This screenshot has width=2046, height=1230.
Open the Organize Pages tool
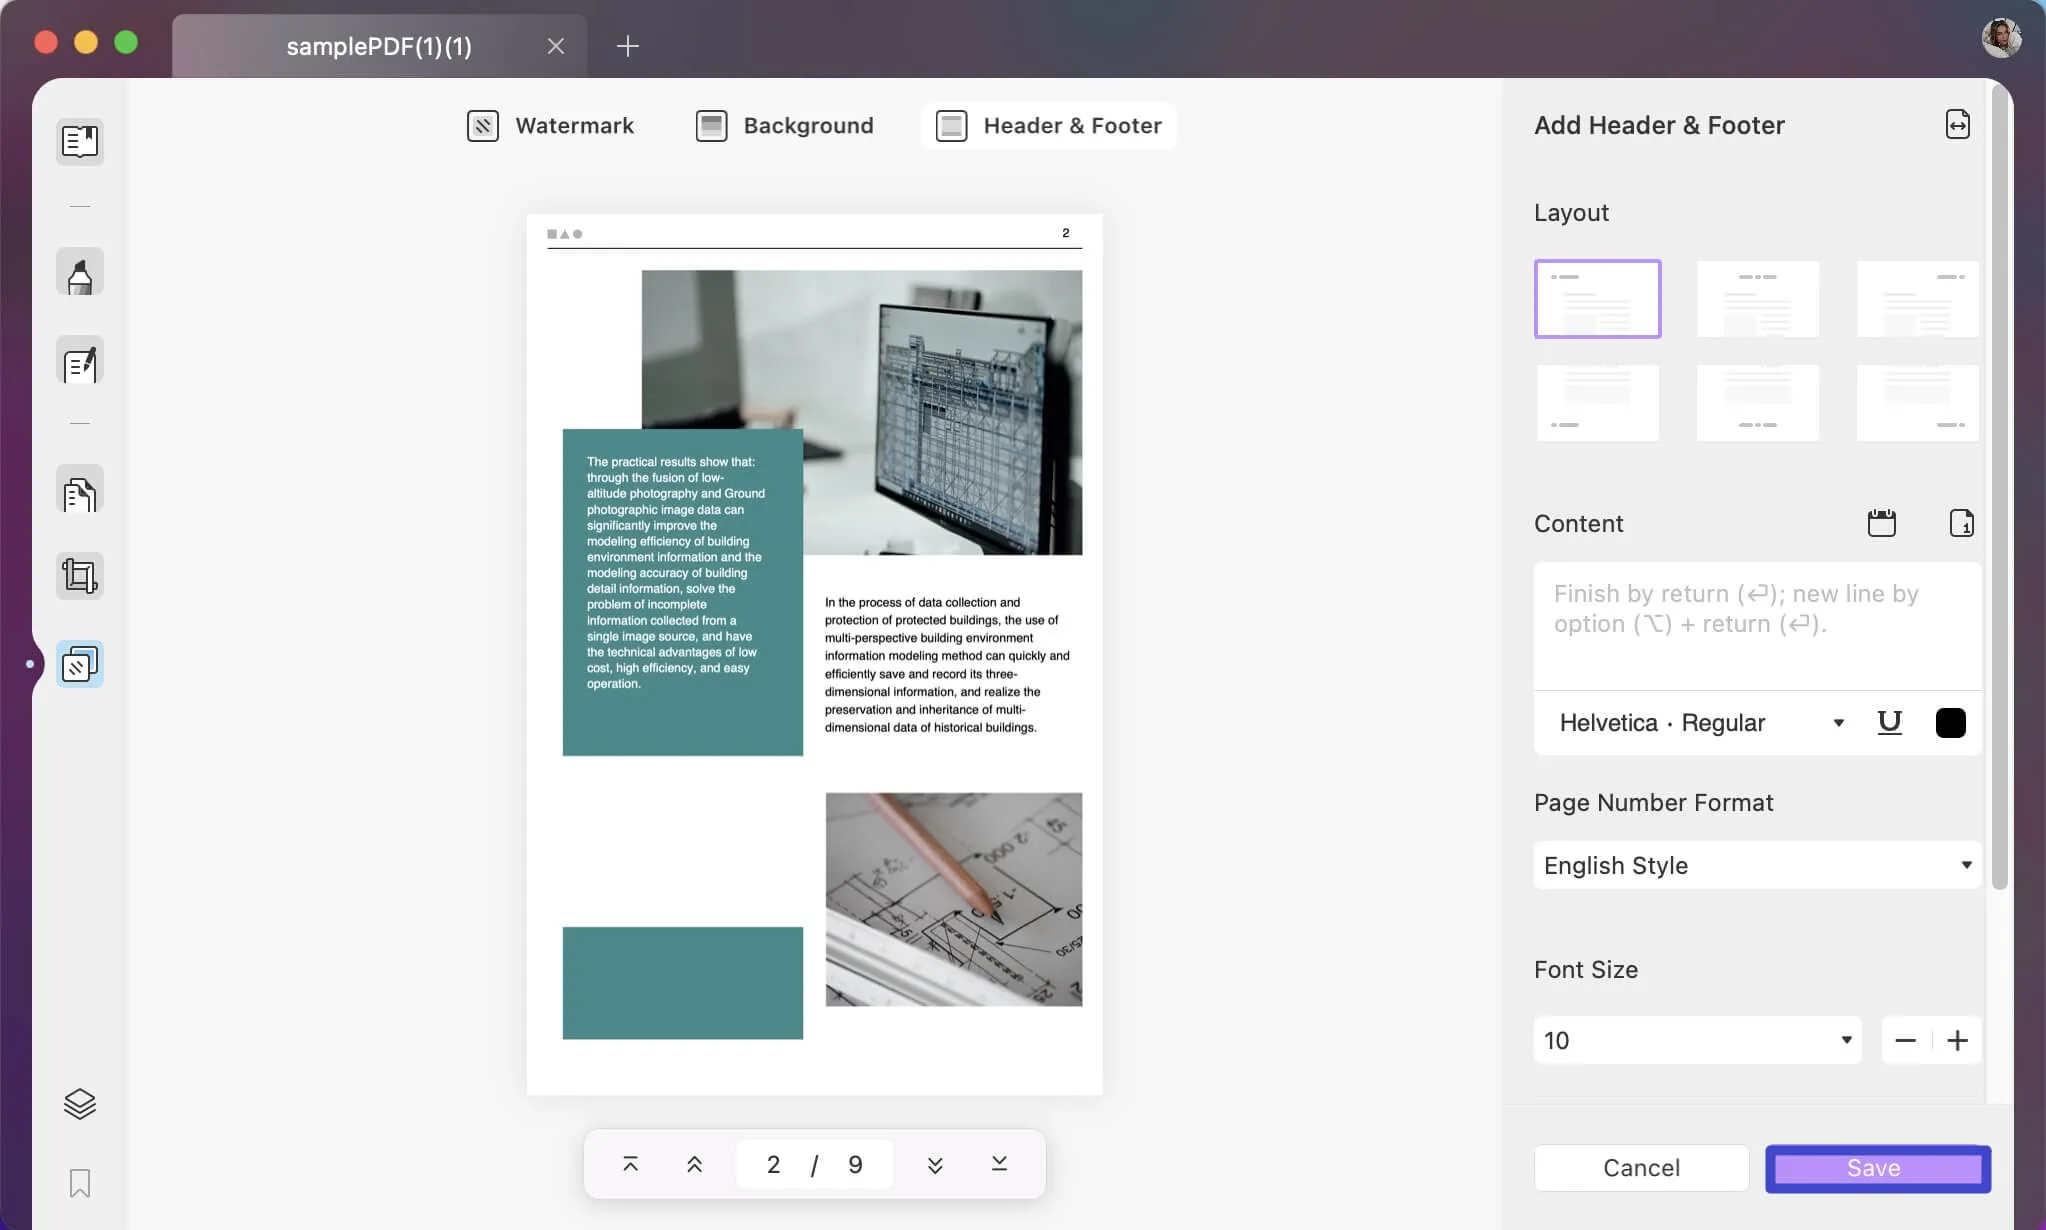[x=80, y=491]
